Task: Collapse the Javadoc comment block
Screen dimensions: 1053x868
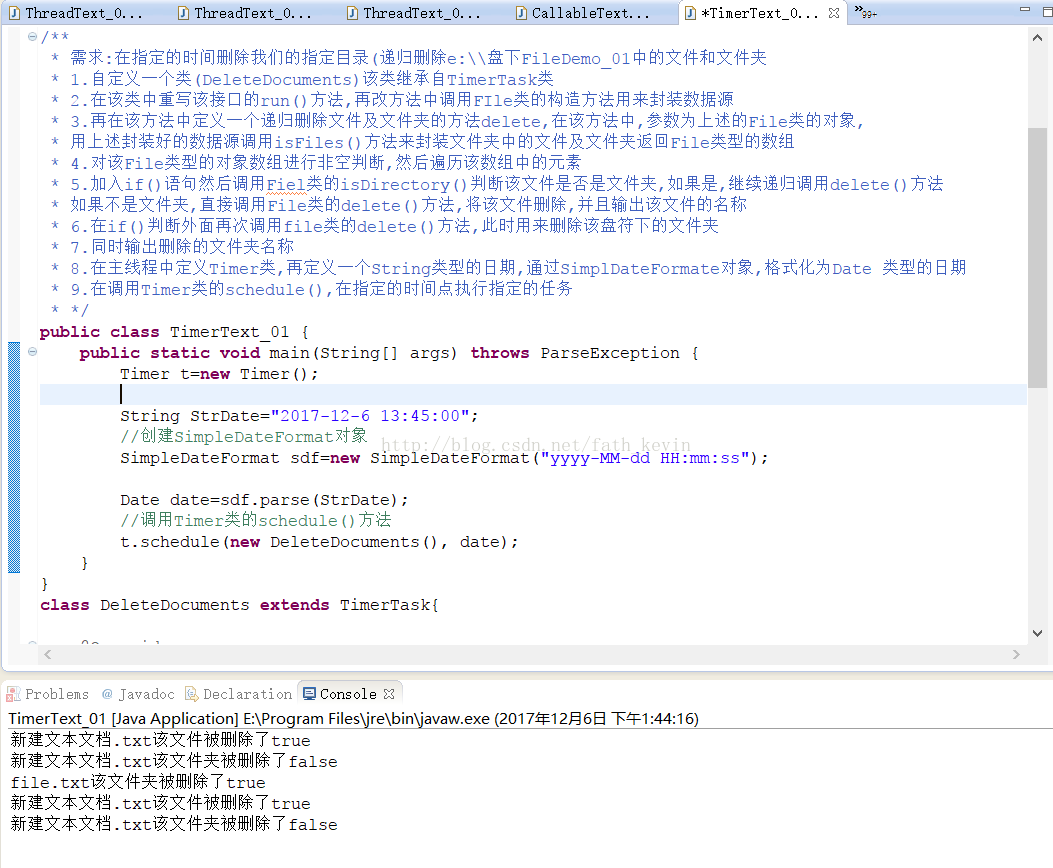Action: pos(32,37)
